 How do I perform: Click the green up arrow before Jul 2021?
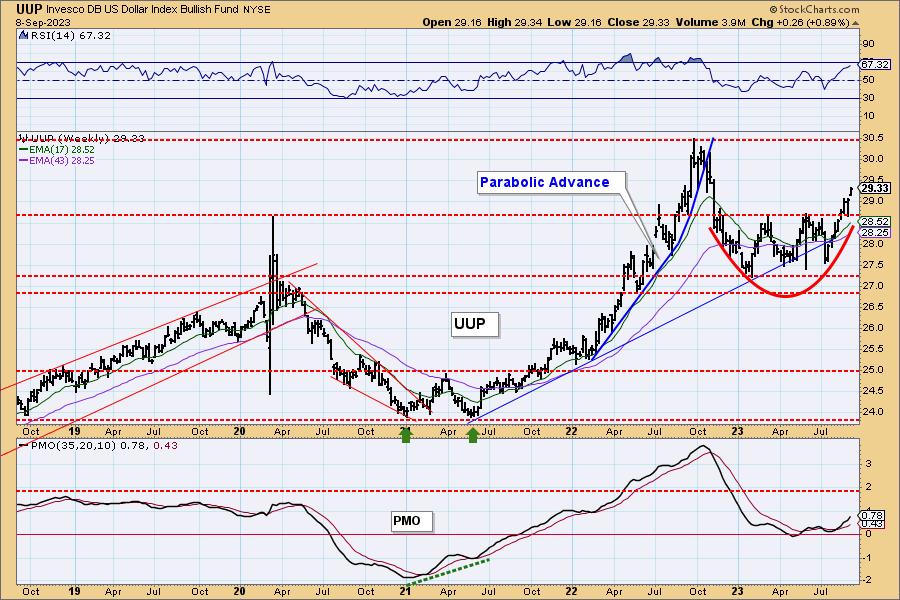tap(472, 435)
